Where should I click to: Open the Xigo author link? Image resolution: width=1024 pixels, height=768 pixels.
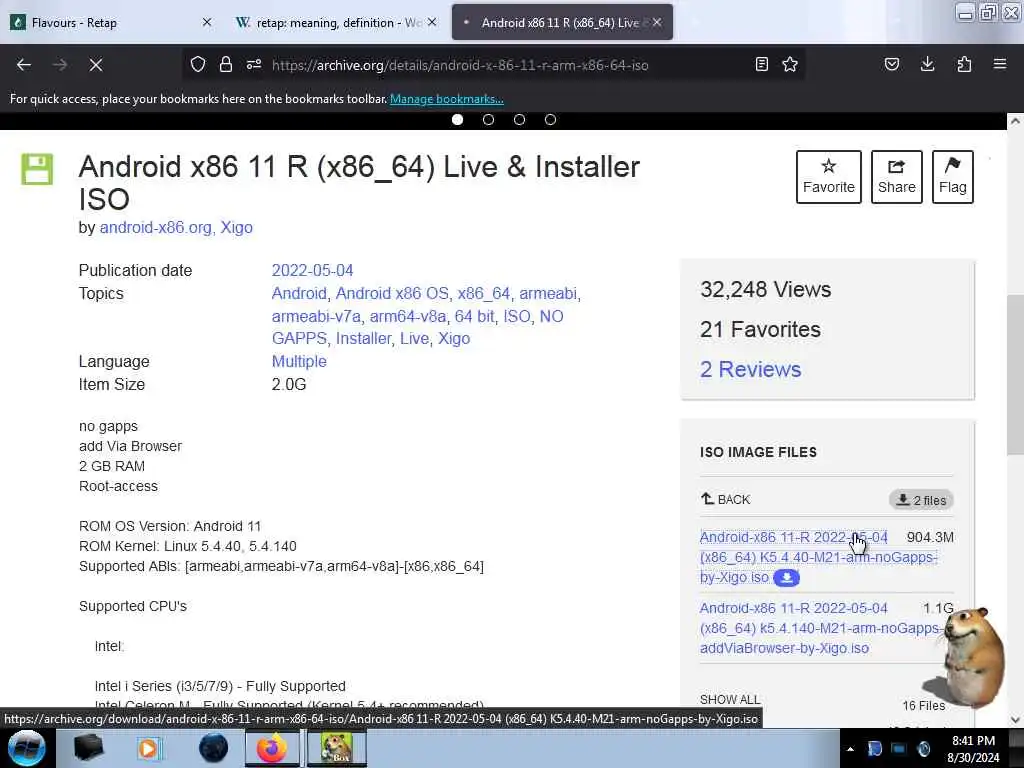point(236,227)
